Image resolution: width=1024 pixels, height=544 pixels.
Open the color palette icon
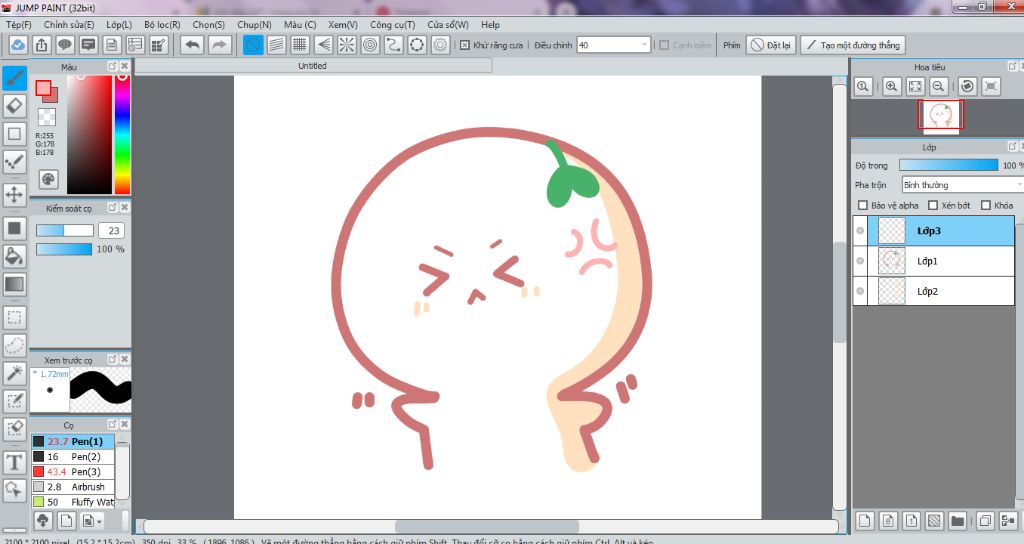pyautogui.click(x=48, y=179)
